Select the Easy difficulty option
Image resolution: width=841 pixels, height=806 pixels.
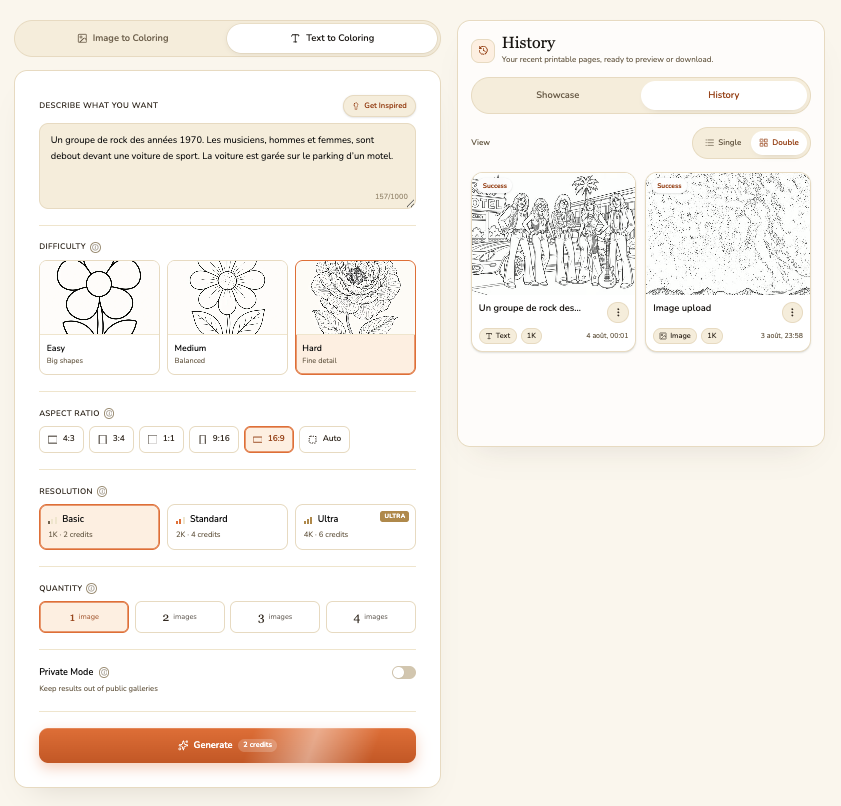99,317
